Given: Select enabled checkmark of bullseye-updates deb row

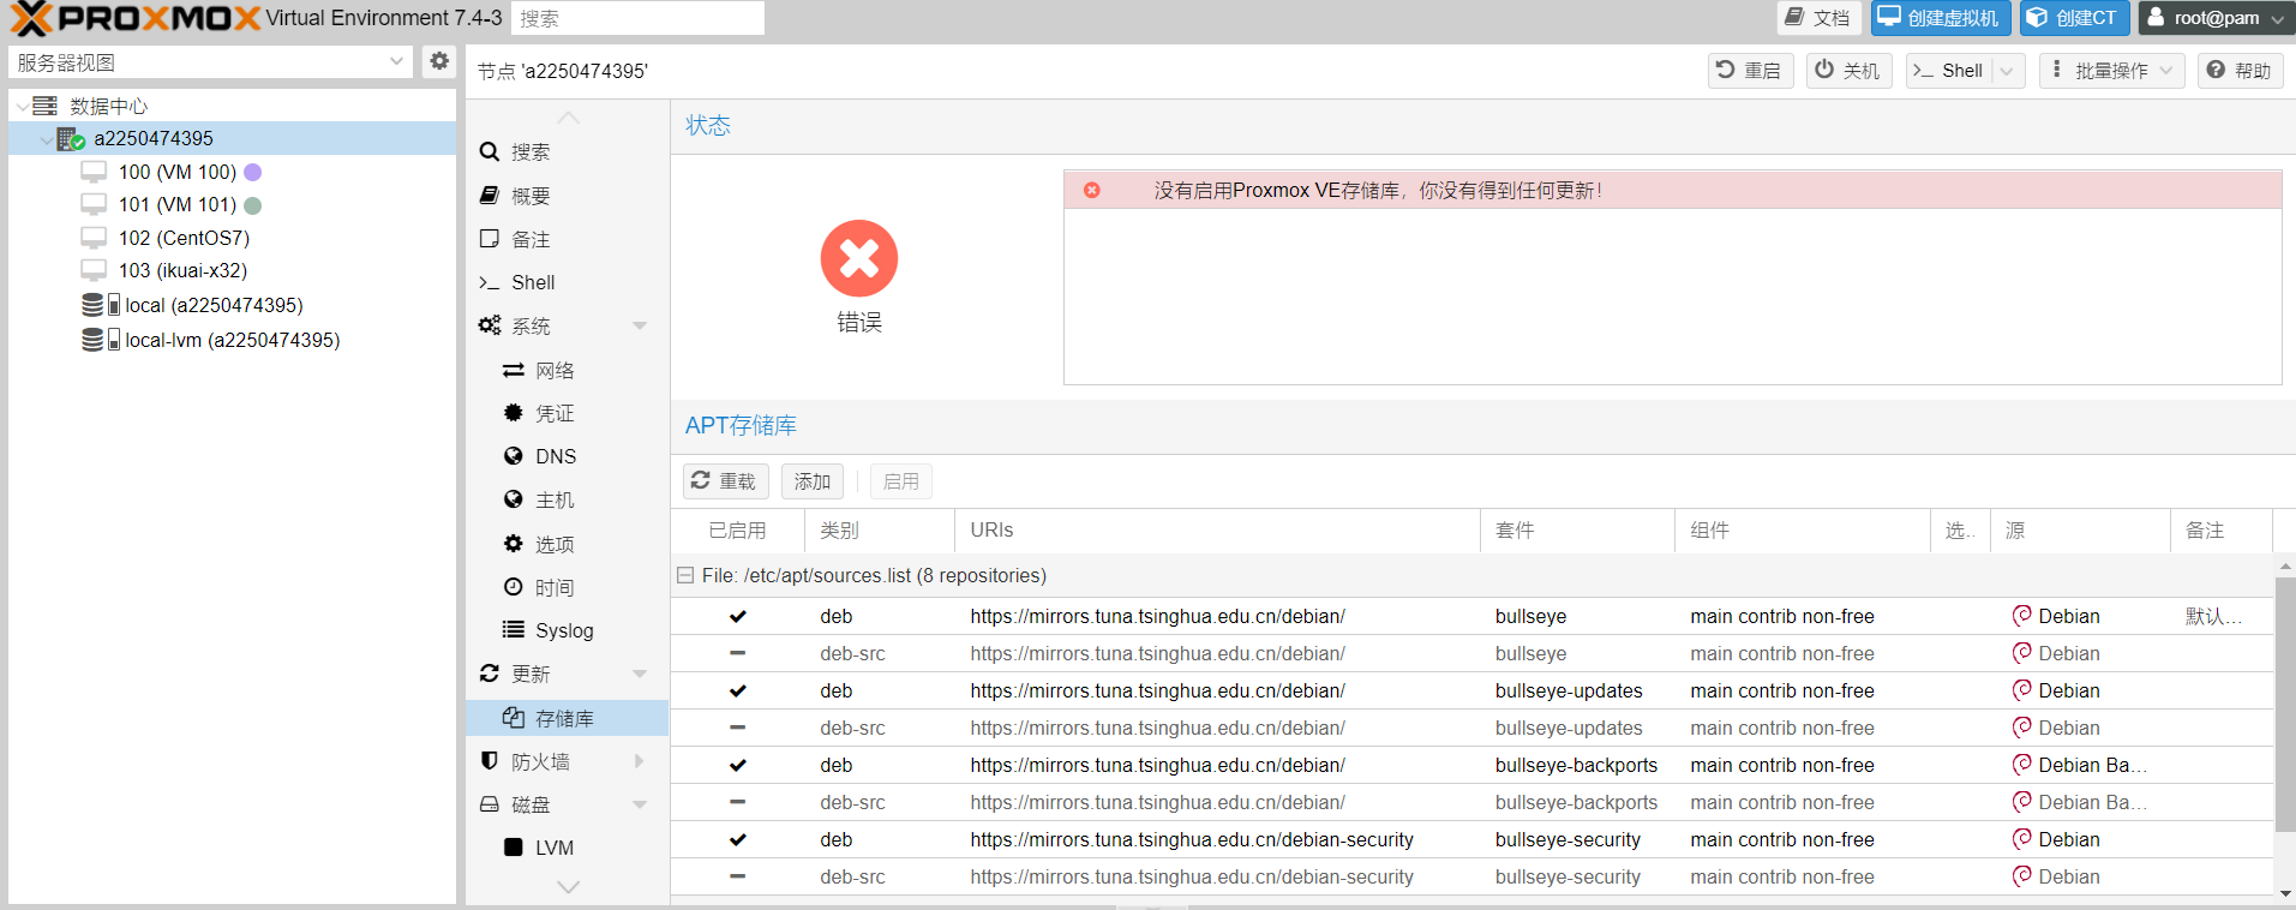Looking at the screenshot, I should click(737, 691).
